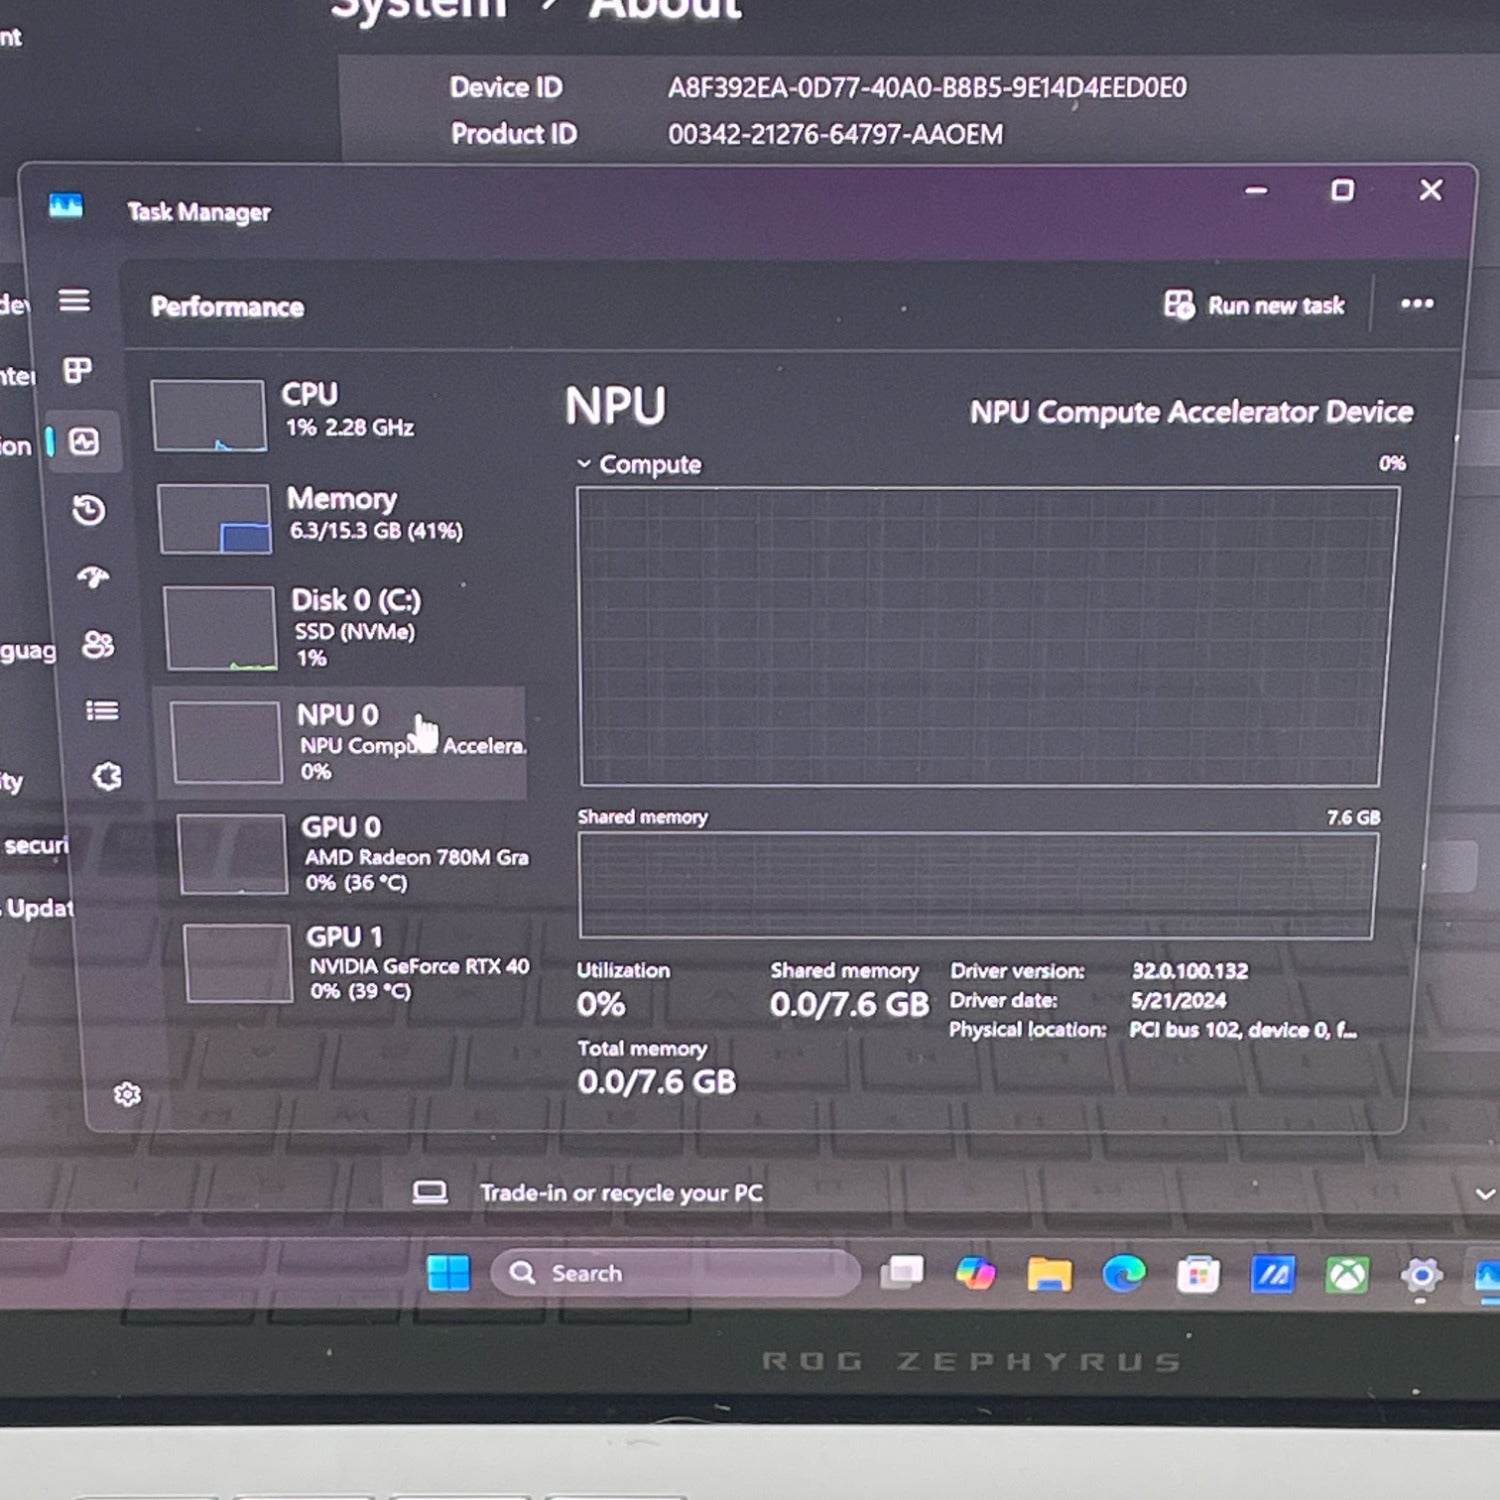Launch Copilot from the taskbar

click(x=975, y=1273)
